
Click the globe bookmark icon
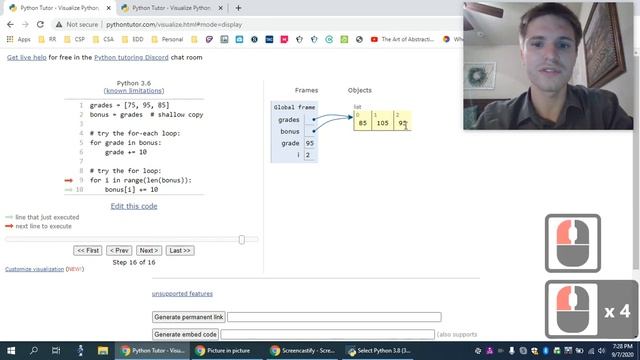click(359, 39)
